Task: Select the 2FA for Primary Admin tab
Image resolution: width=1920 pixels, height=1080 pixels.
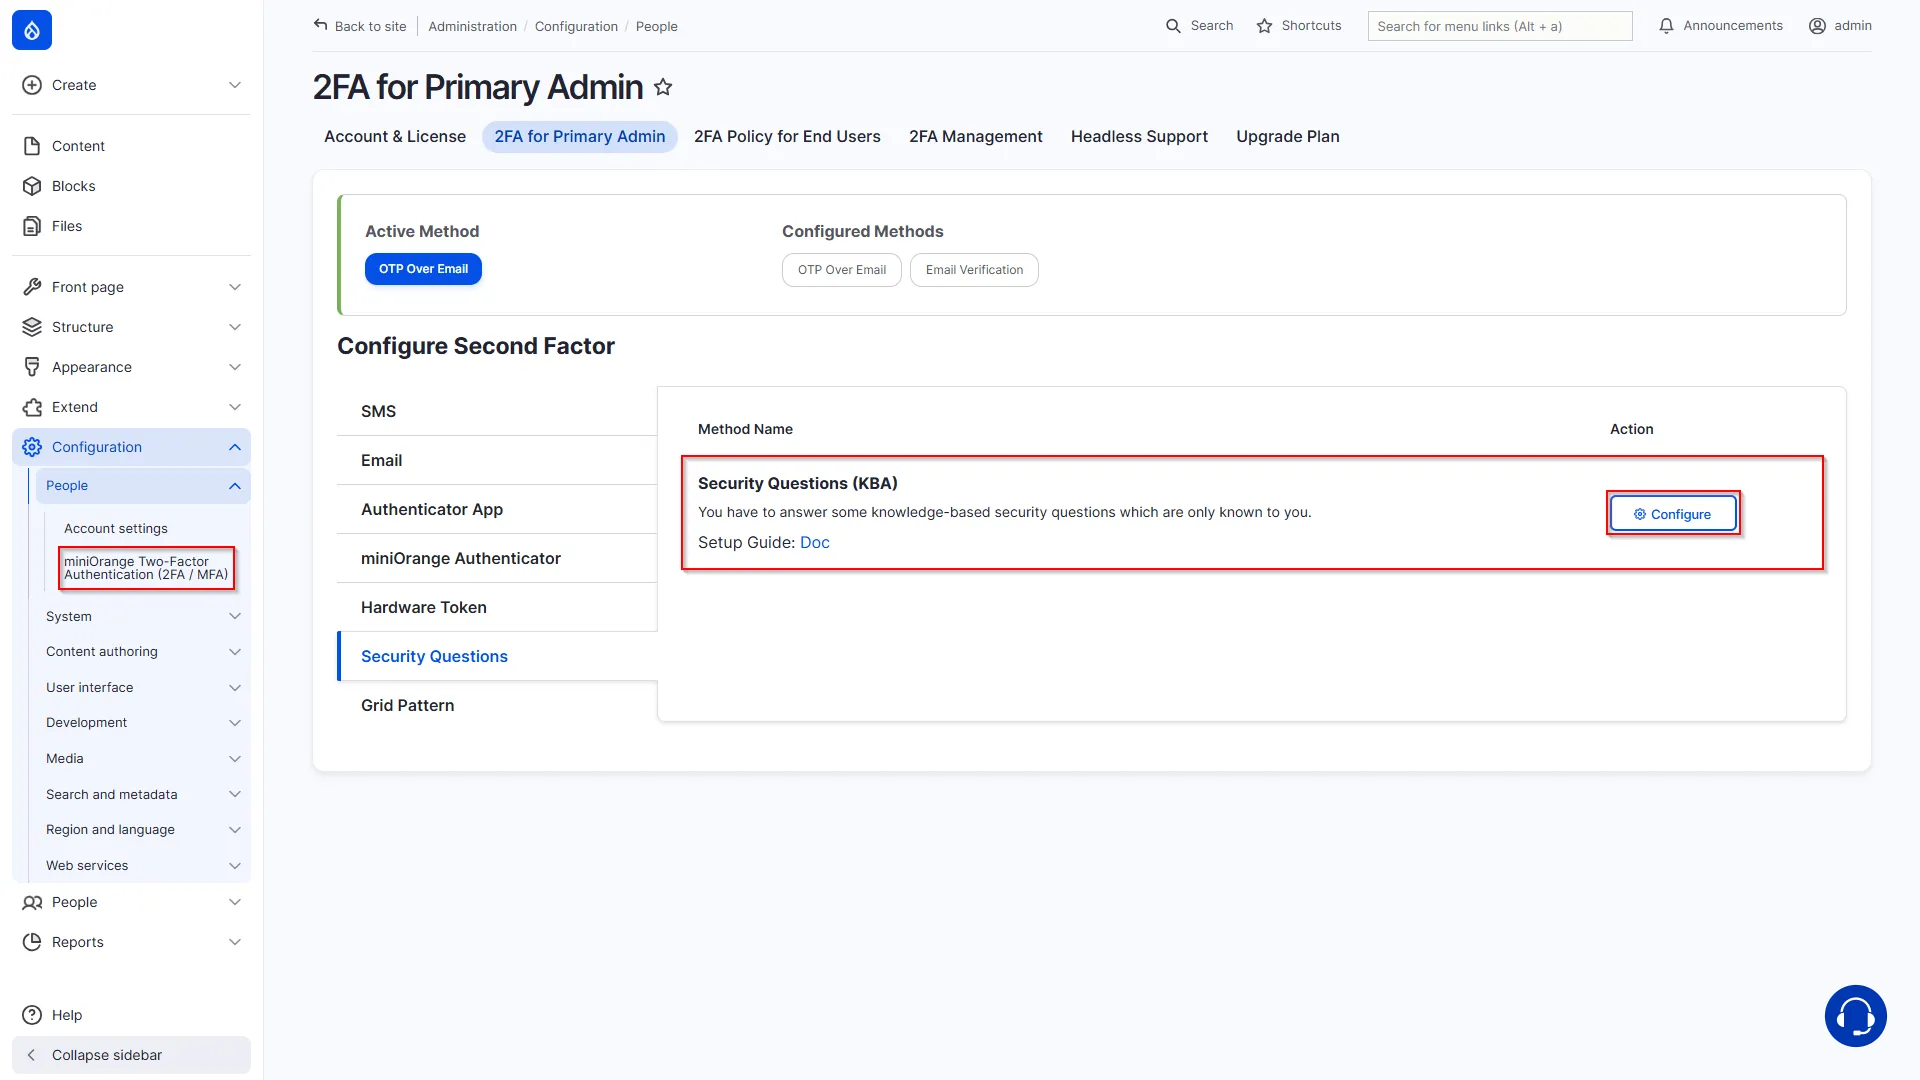Action: point(580,137)
